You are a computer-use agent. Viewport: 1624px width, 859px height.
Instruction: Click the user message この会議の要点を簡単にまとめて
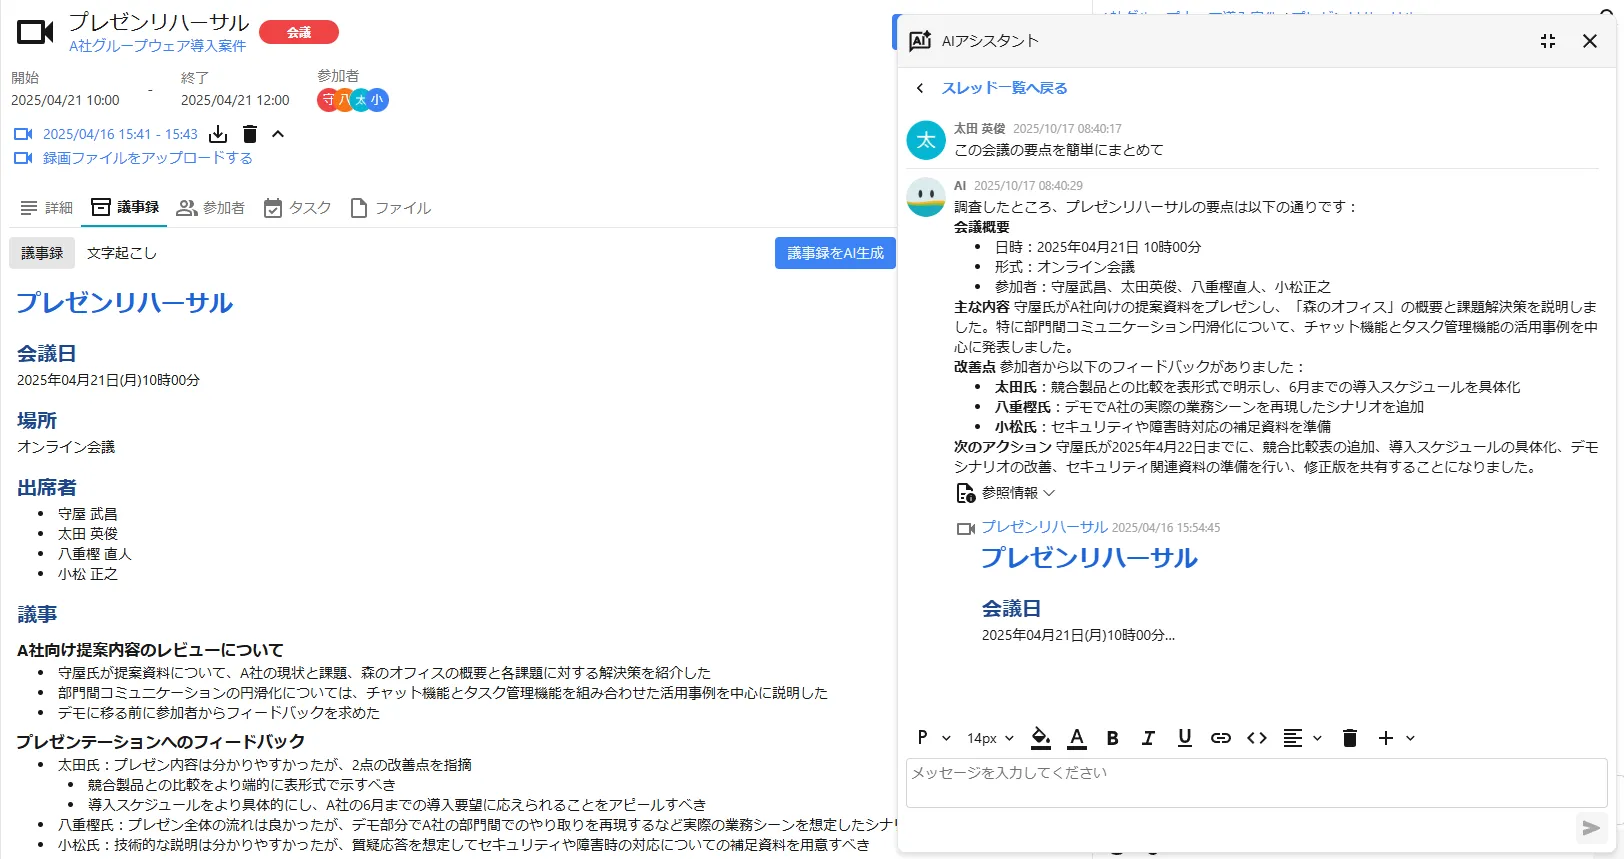[1058, 150]
